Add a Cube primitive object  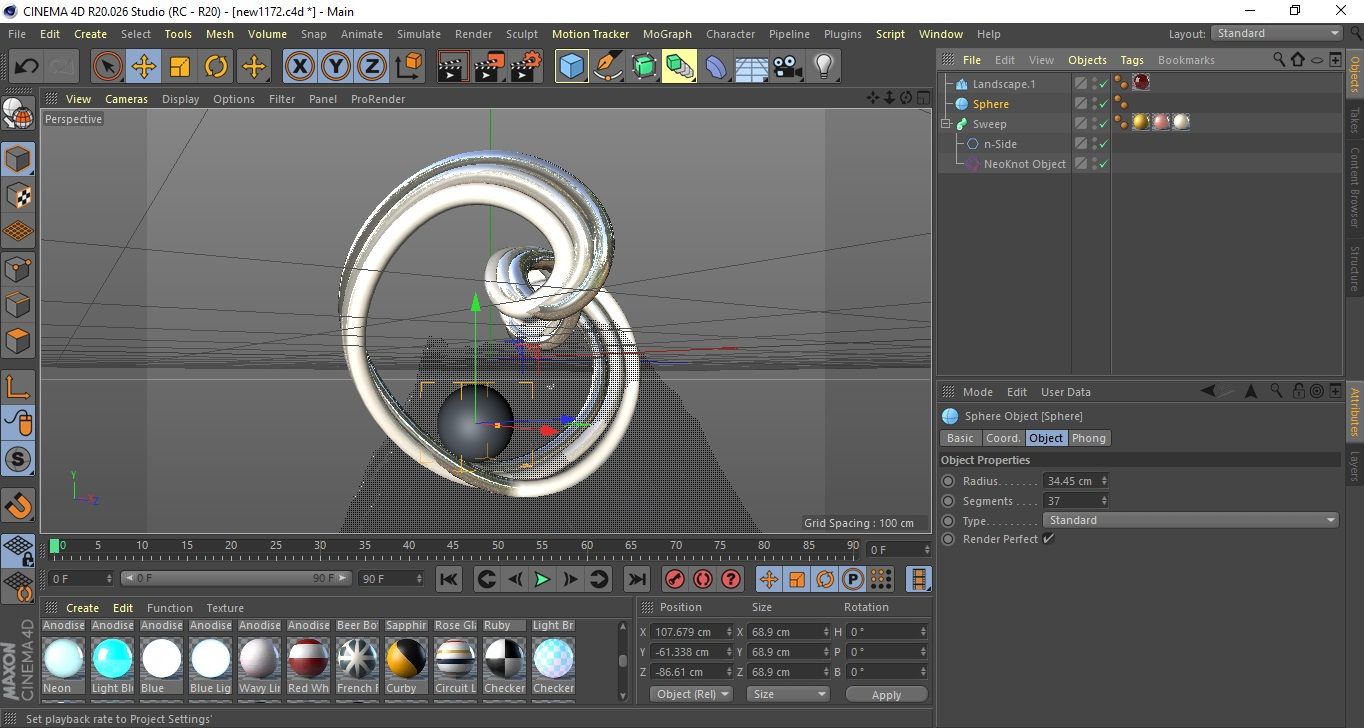pyautogui.click(x=572, y=67)
